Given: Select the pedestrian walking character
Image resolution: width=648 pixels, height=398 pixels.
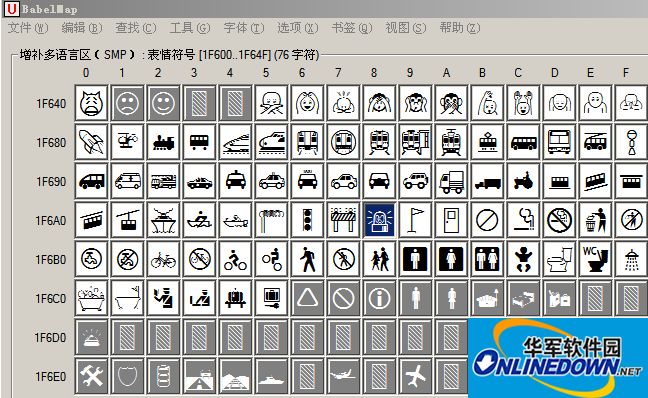Looking at the screenshot, I should point(307,260).
